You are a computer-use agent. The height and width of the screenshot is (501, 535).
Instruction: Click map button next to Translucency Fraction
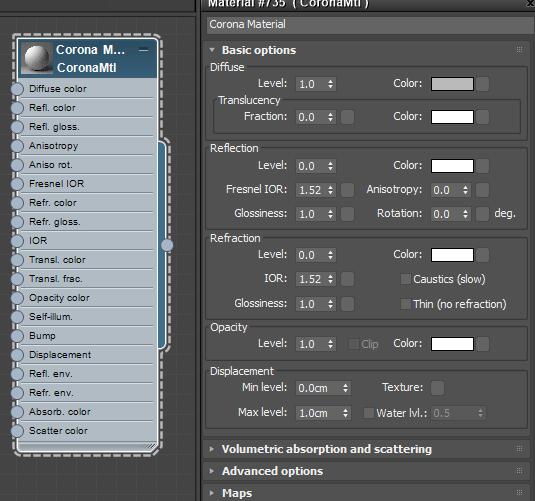(x=347, y=117)
